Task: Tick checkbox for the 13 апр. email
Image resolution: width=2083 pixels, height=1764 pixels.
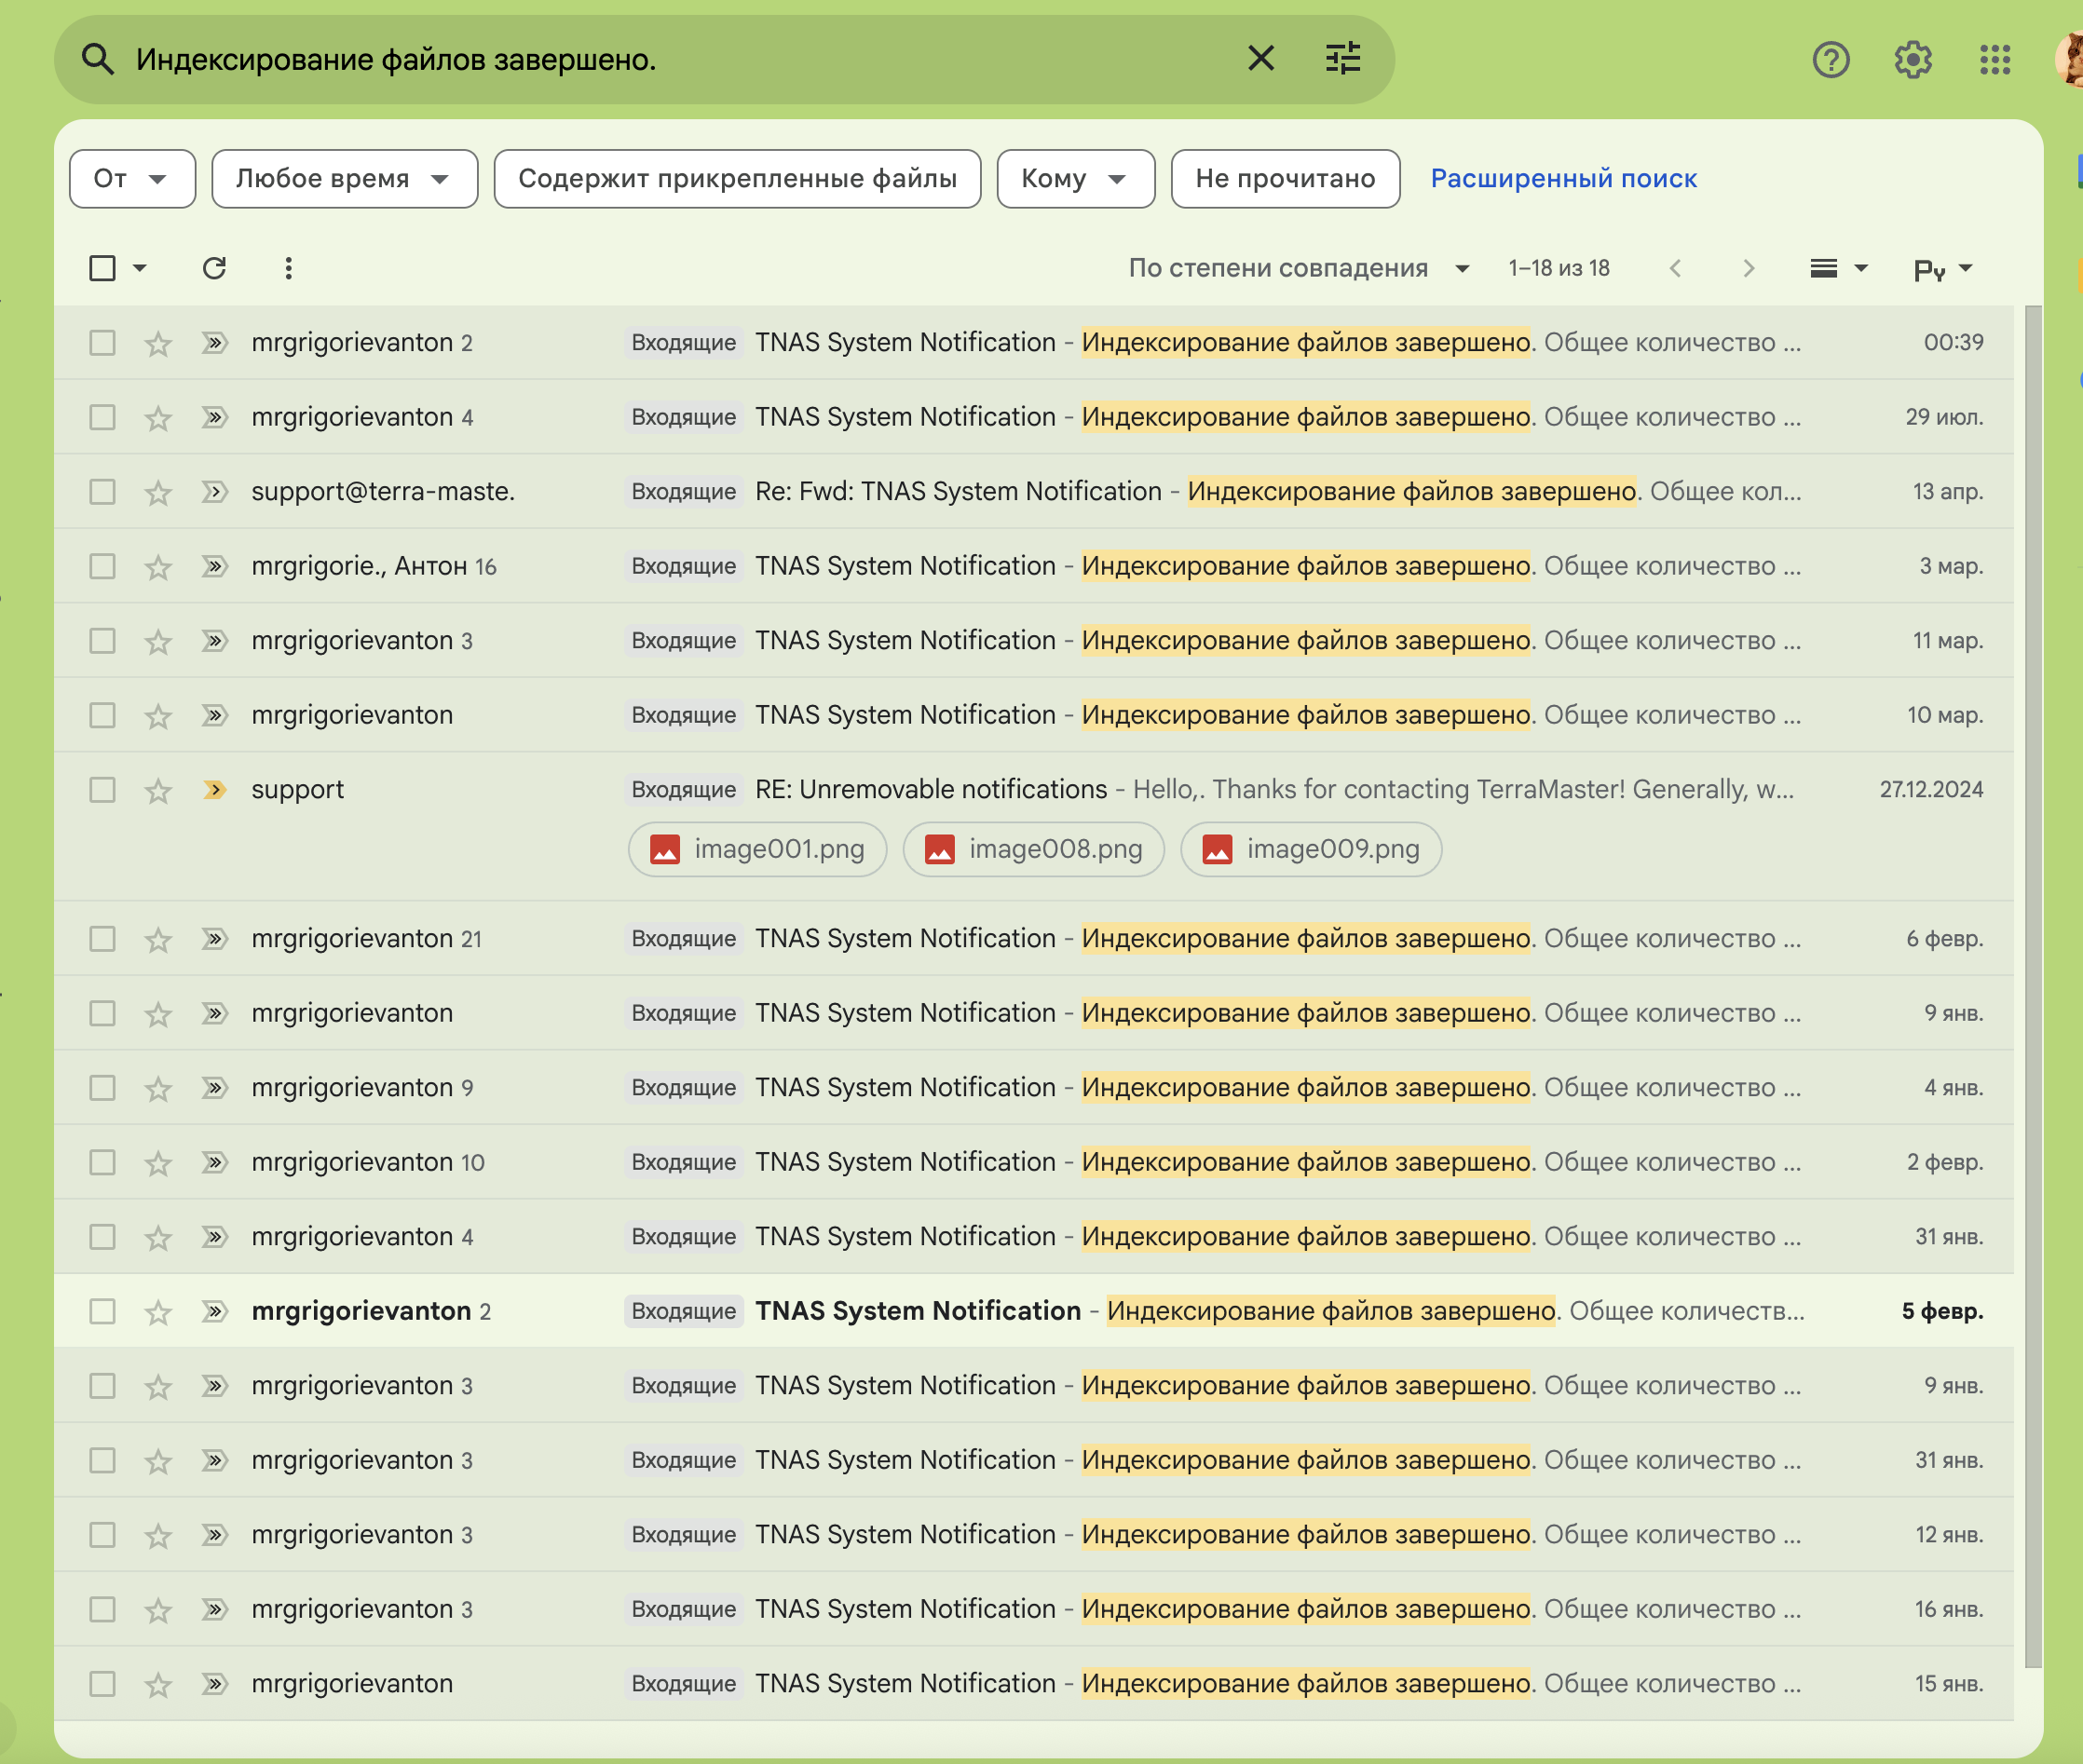Action: point(102,492)
